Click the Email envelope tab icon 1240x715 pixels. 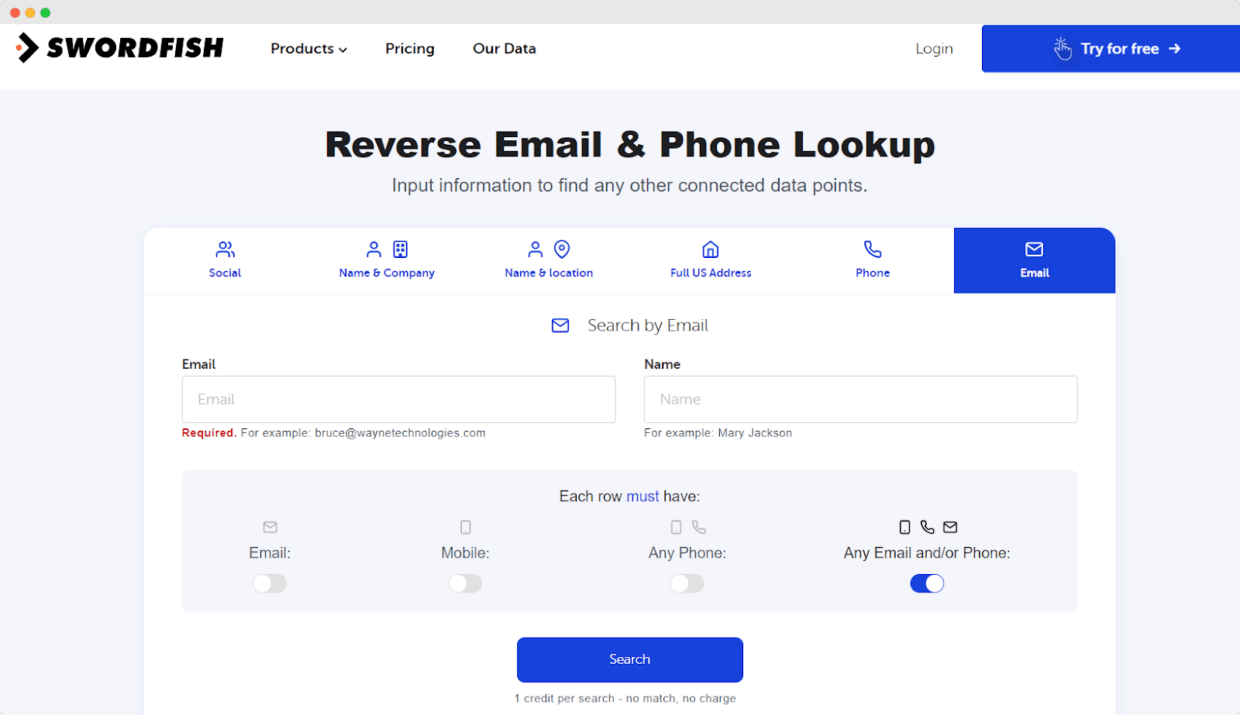pyautogui.click(x=1034, y=249)
